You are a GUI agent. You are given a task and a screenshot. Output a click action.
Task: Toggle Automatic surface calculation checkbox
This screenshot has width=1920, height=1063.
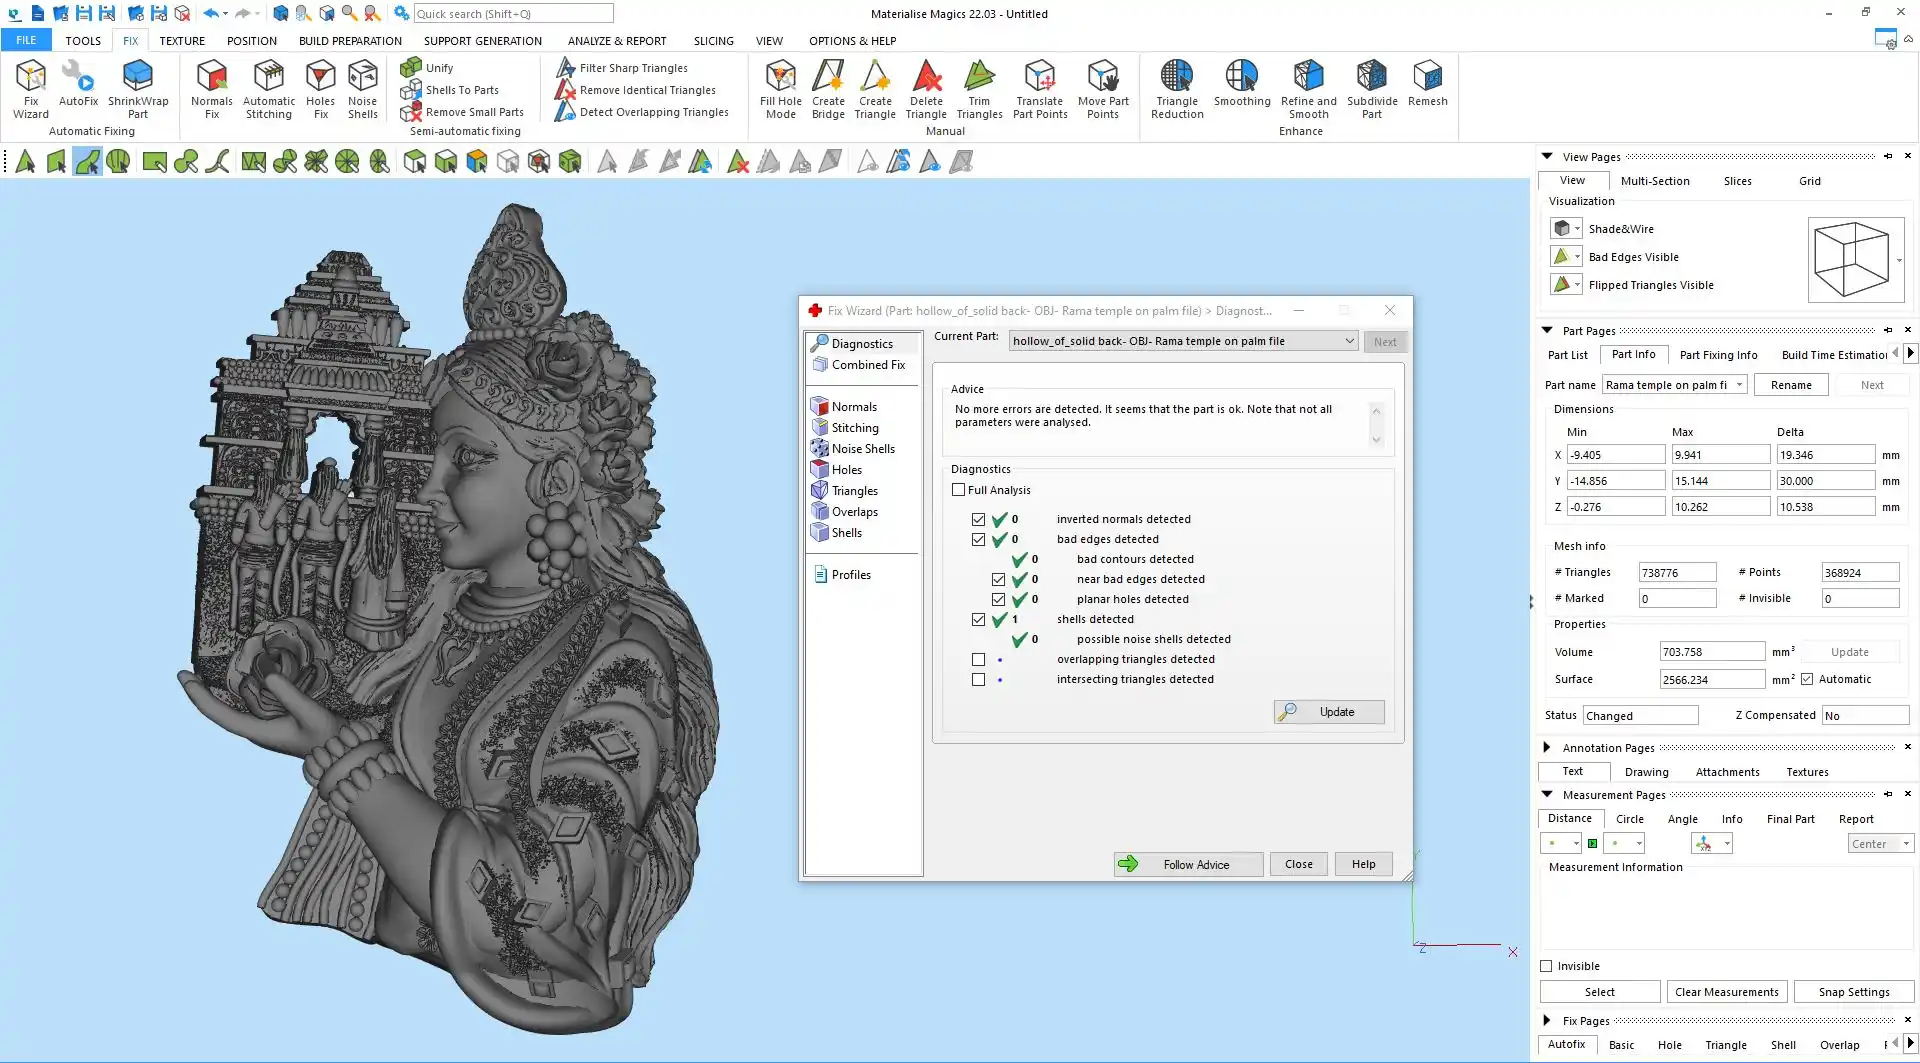(x=1807, y=680)
